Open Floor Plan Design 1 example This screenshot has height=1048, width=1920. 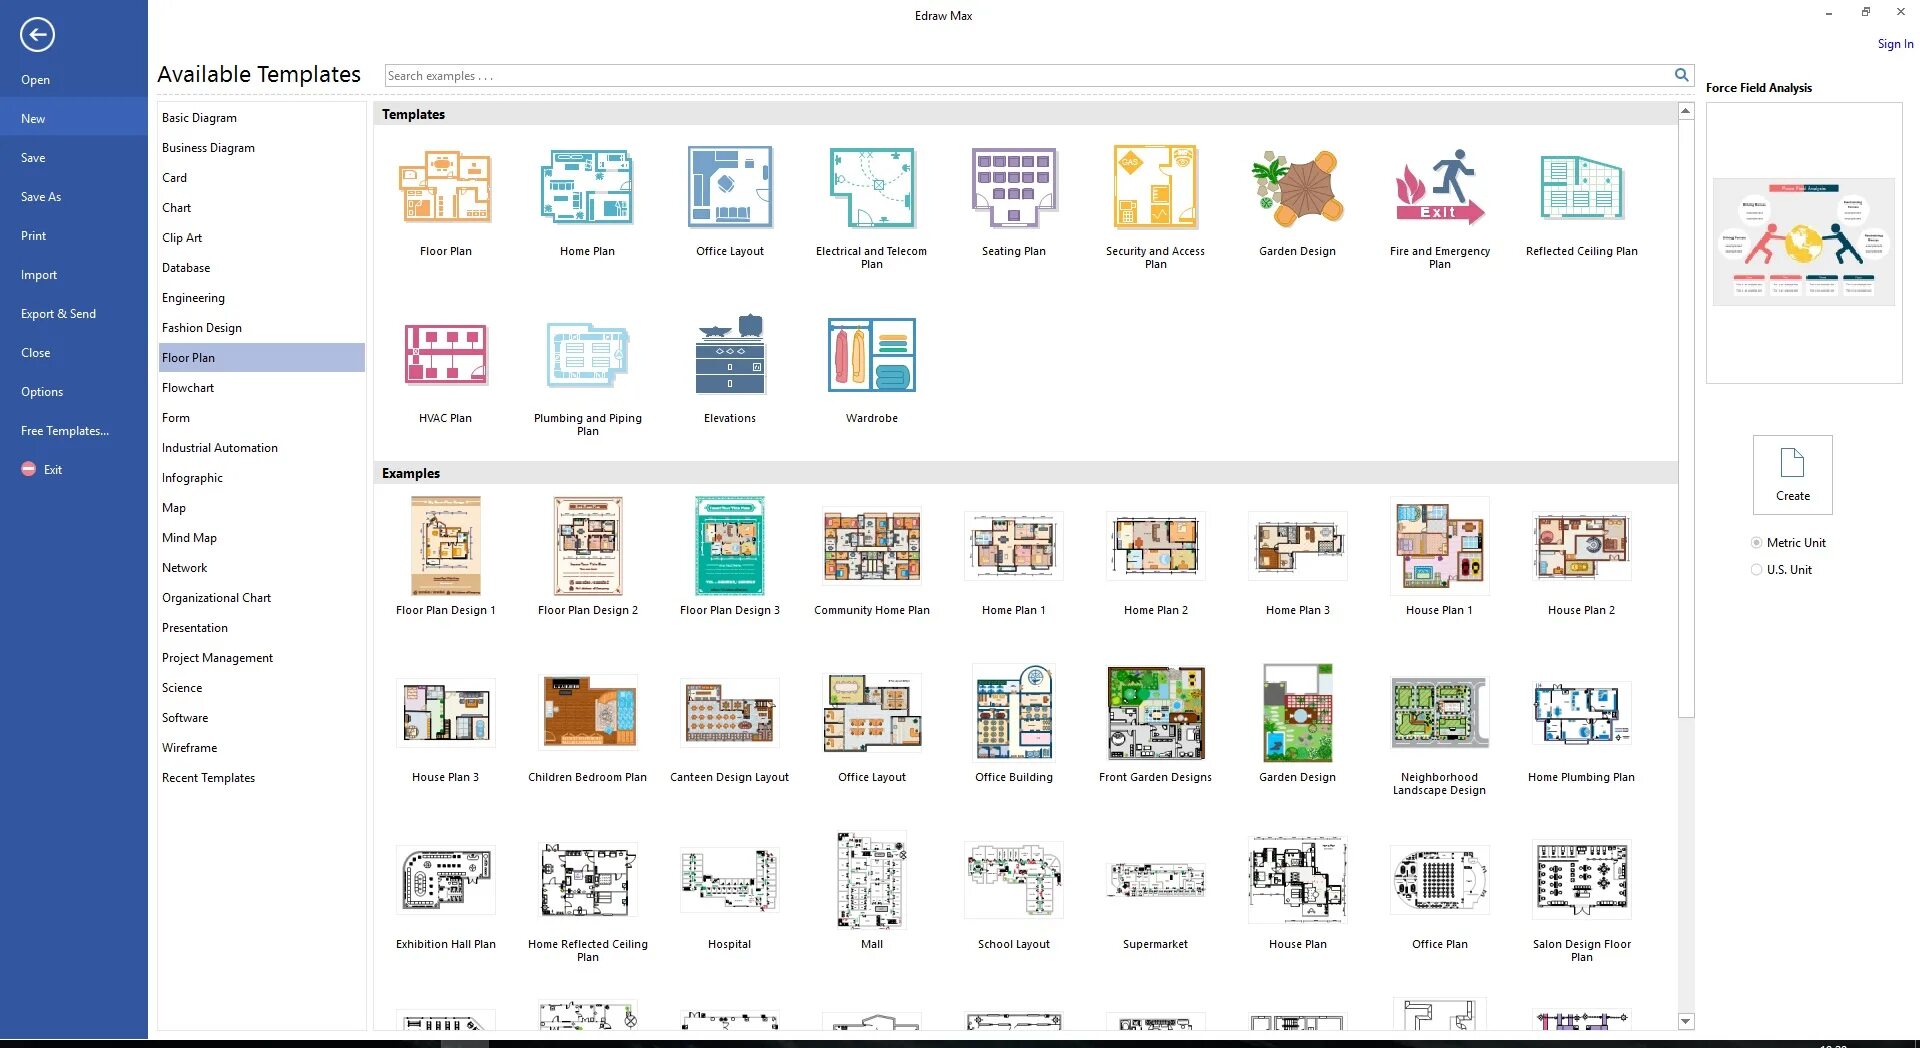(446, 546)
